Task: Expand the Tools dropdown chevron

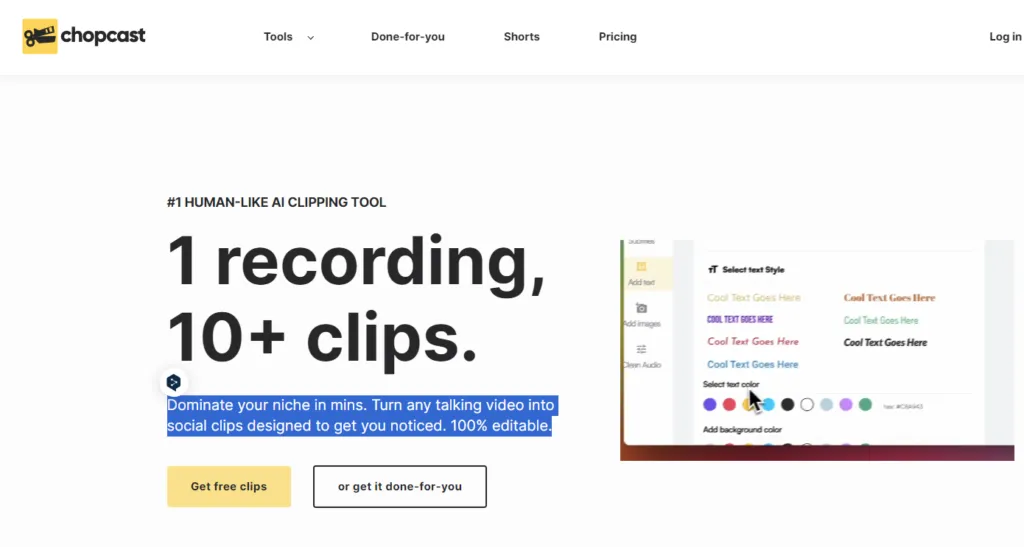Action: click(311, 38)
